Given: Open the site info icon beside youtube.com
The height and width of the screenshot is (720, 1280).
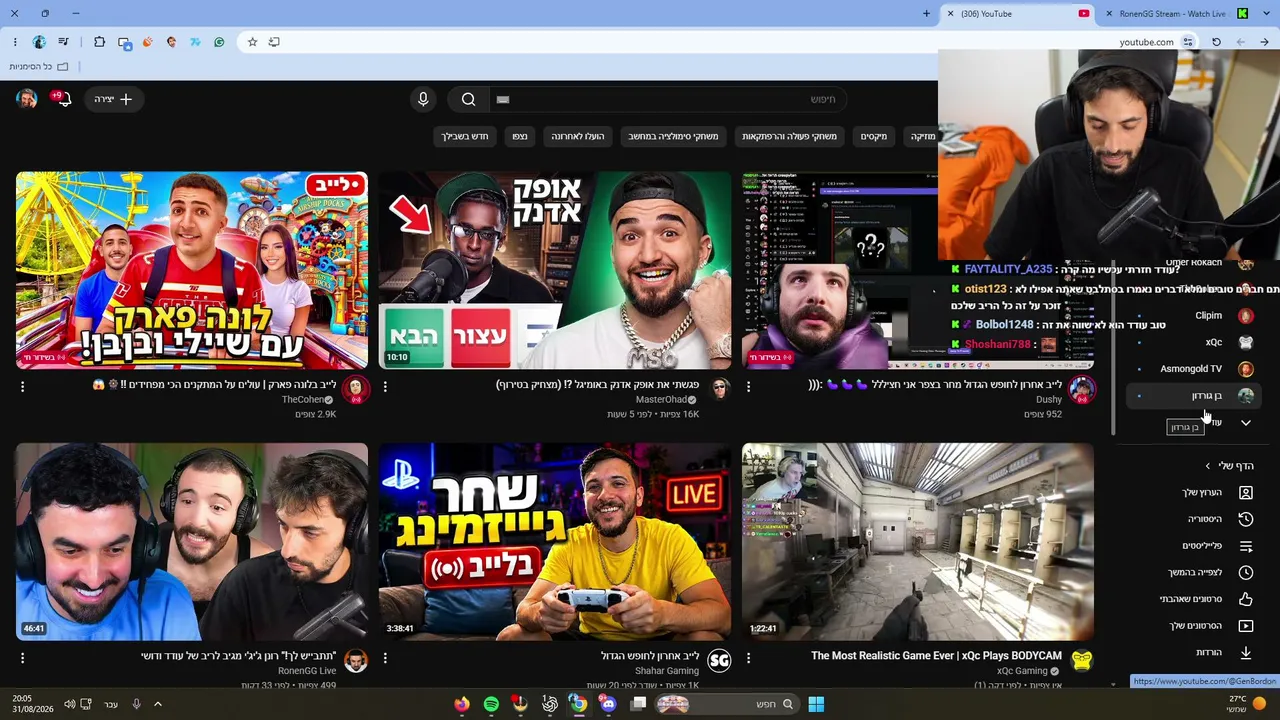Looking at the screenshot, I should point(1188,42).
